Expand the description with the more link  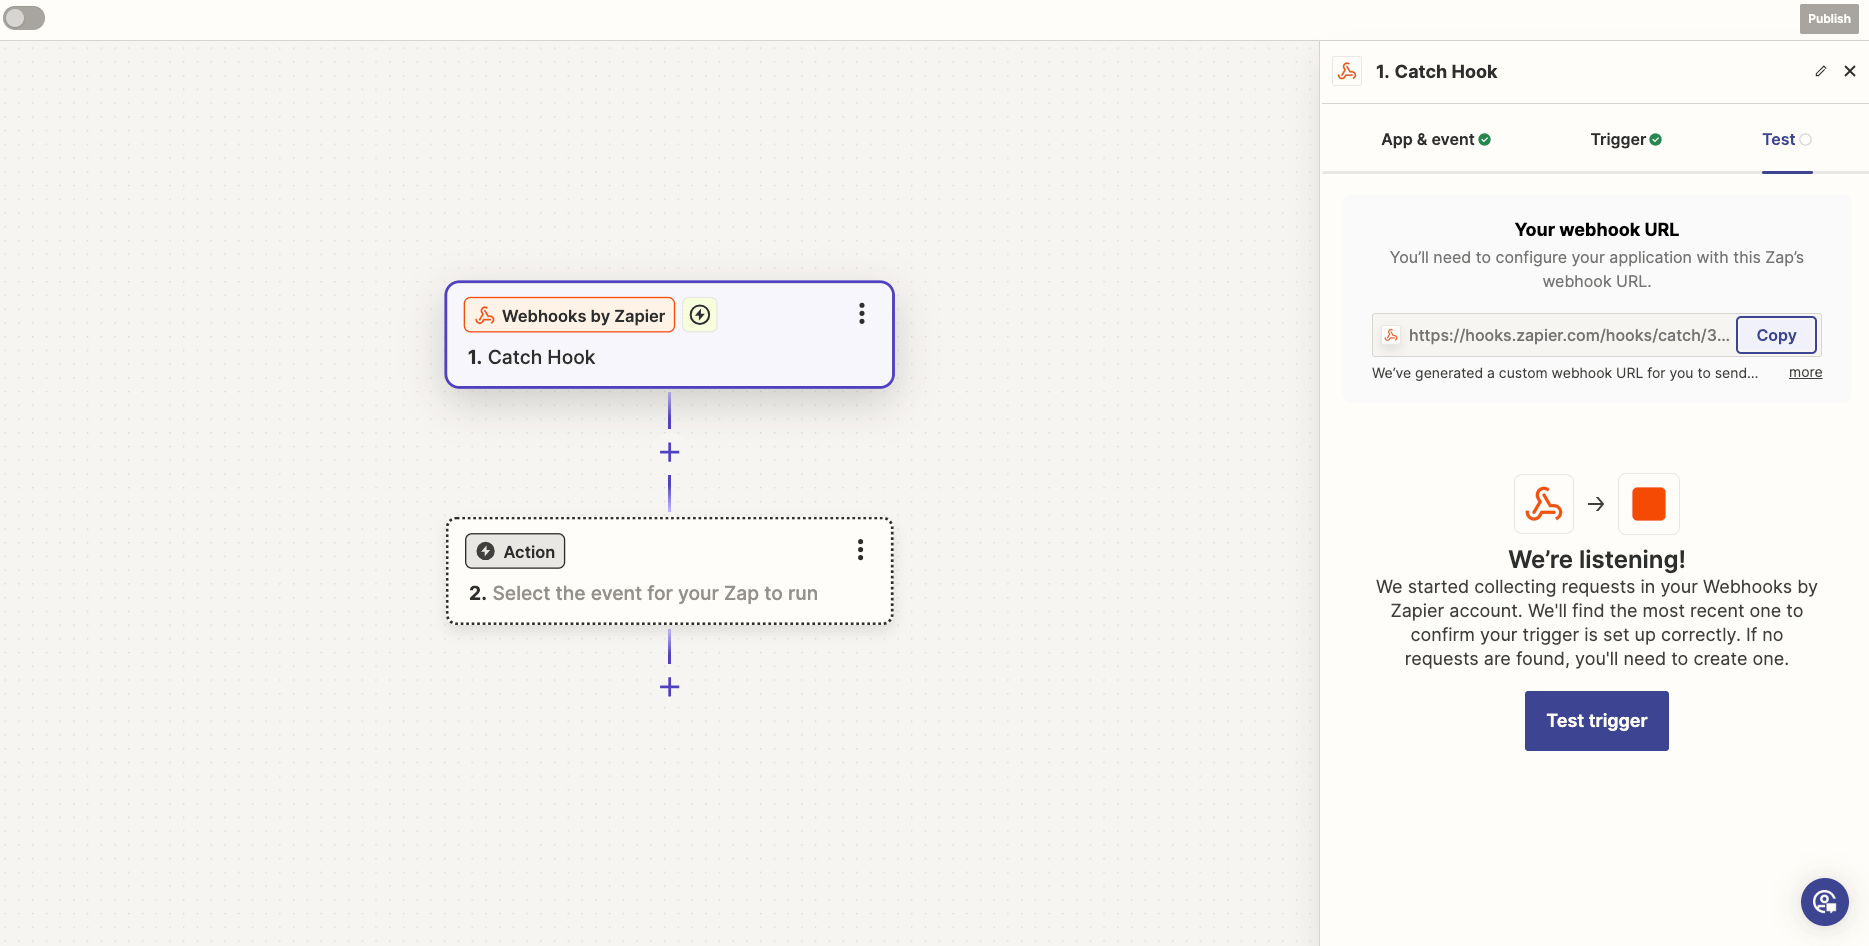[1805, 373]
